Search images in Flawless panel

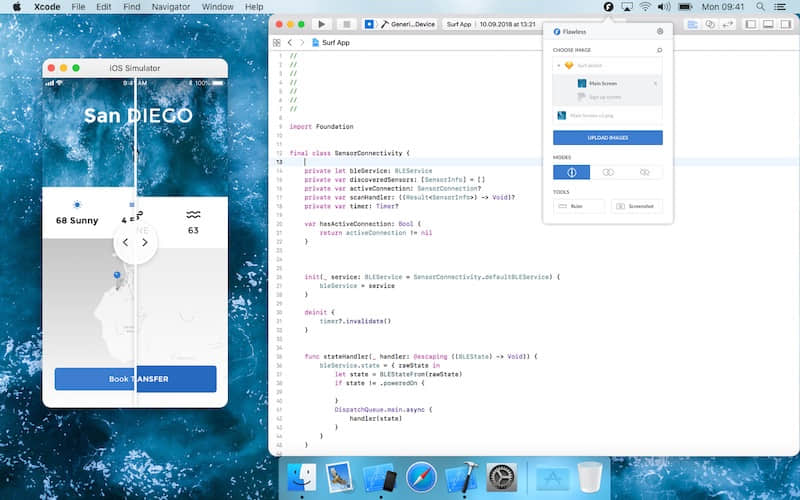659,50
